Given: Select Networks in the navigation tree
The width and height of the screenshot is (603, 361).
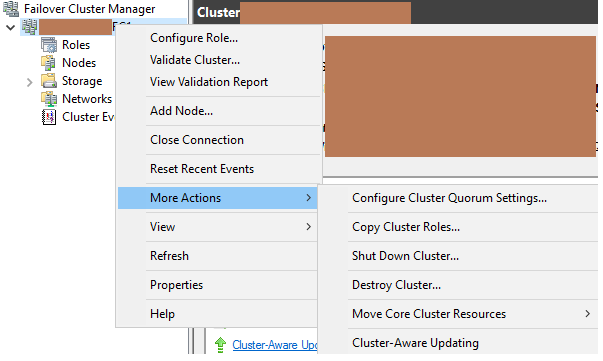Looking at the screenshot, I should (87, 99).
